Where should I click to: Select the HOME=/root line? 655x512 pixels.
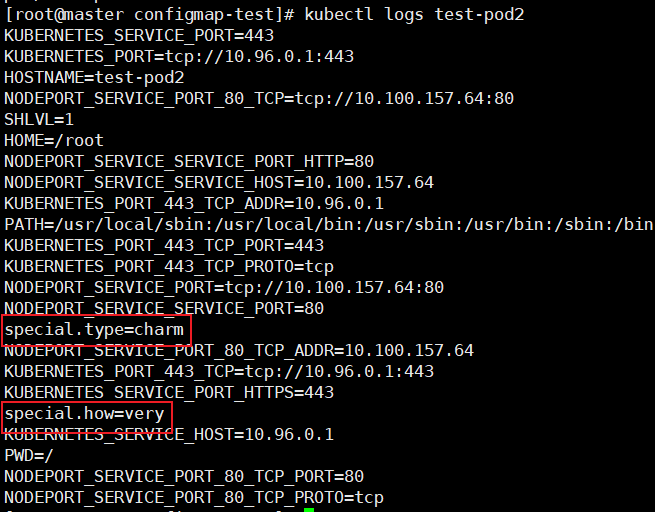pos(54,140)
